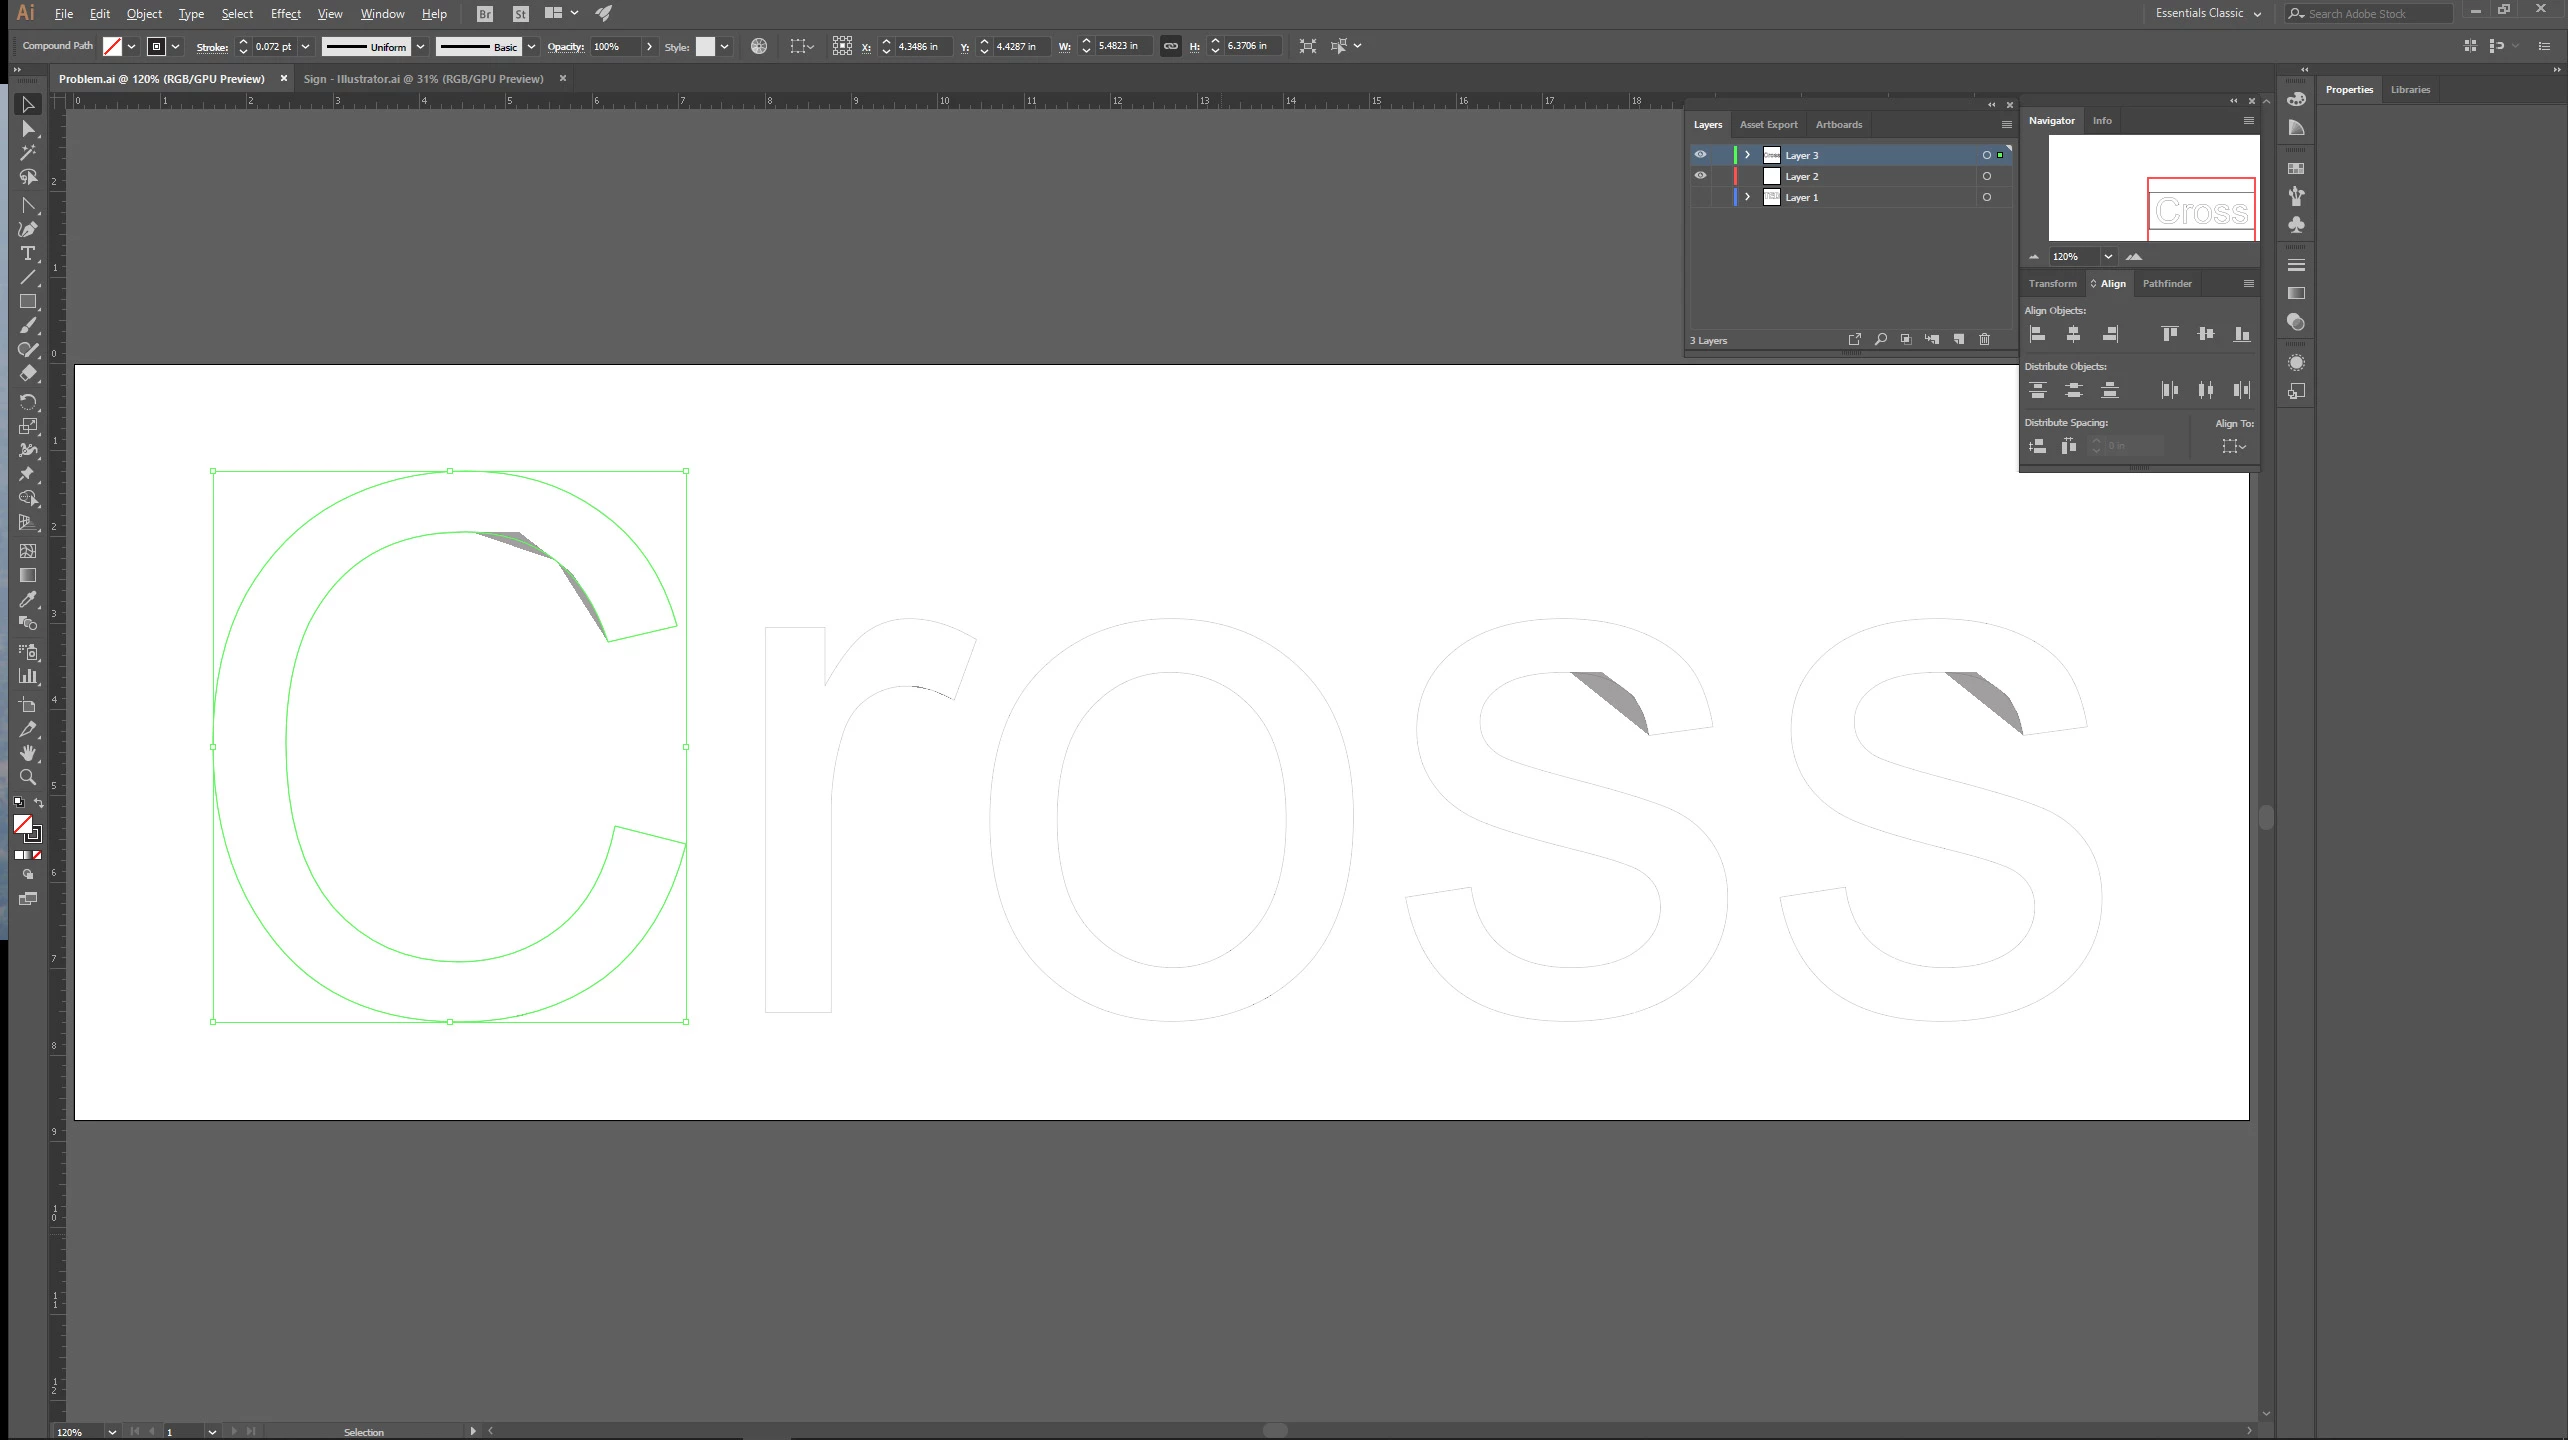The height and width of the screenshot is (1440, 2568).
Task: Pick the Eyedropper tool
Action: tap(28, 600)
